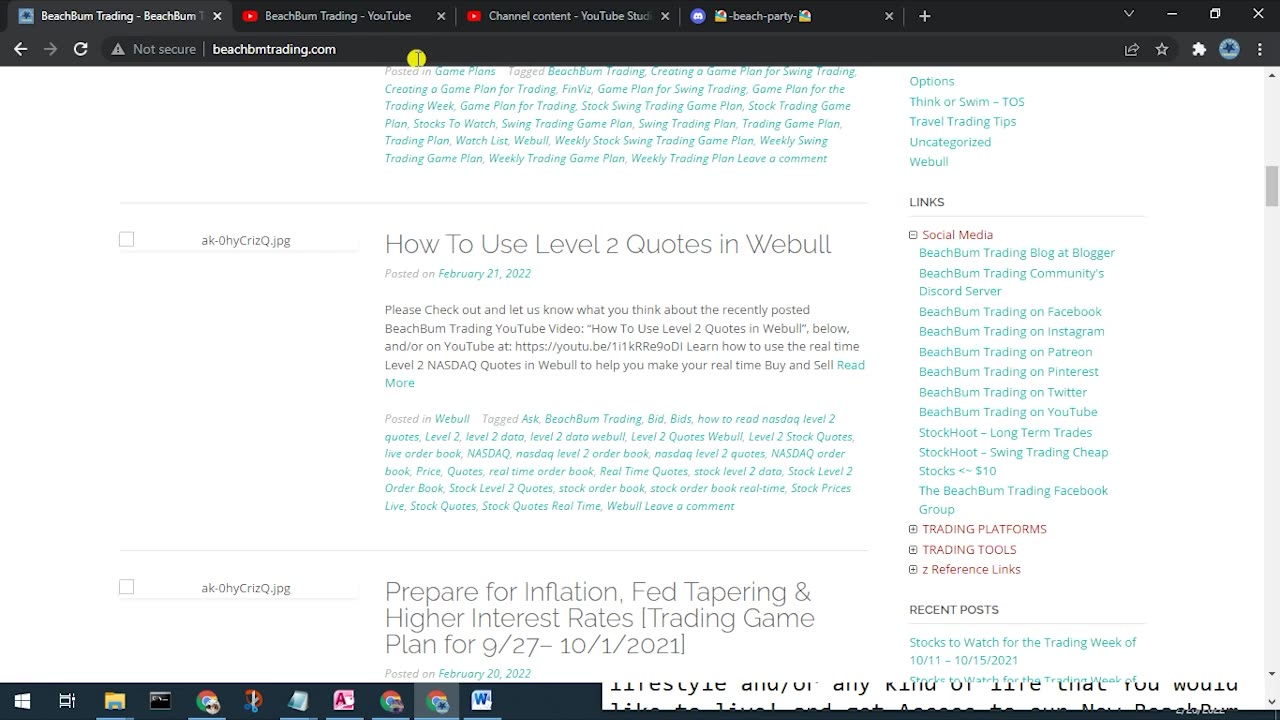Go back using the browser back arrow
The image size is (1280, 720).
click(20, 49)
